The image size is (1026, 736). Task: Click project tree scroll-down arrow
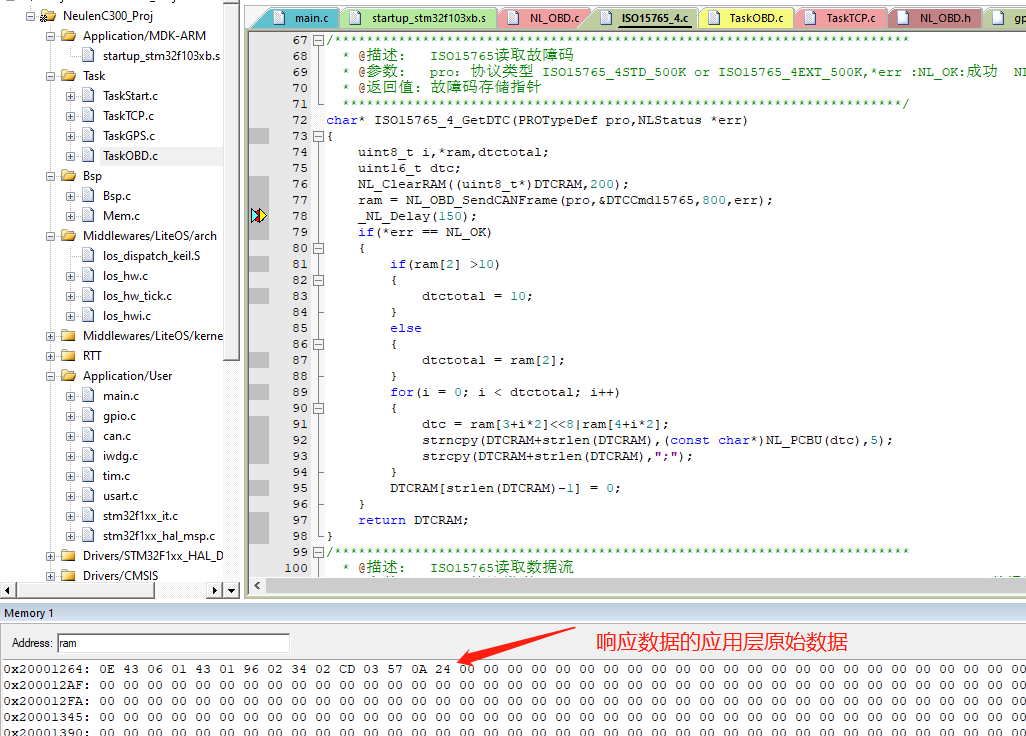coord(231,590)
